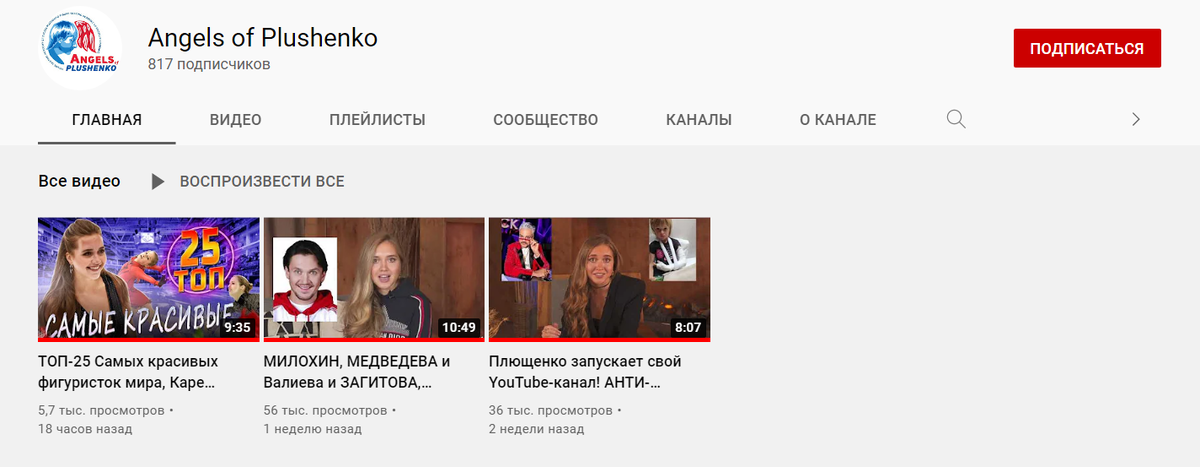This screenshot has height=467, width=1200.
Task: Click the play triangle next to ВОСПРОИЗВЕСТИ ВСЕ
Action: [x=157, y=182]
